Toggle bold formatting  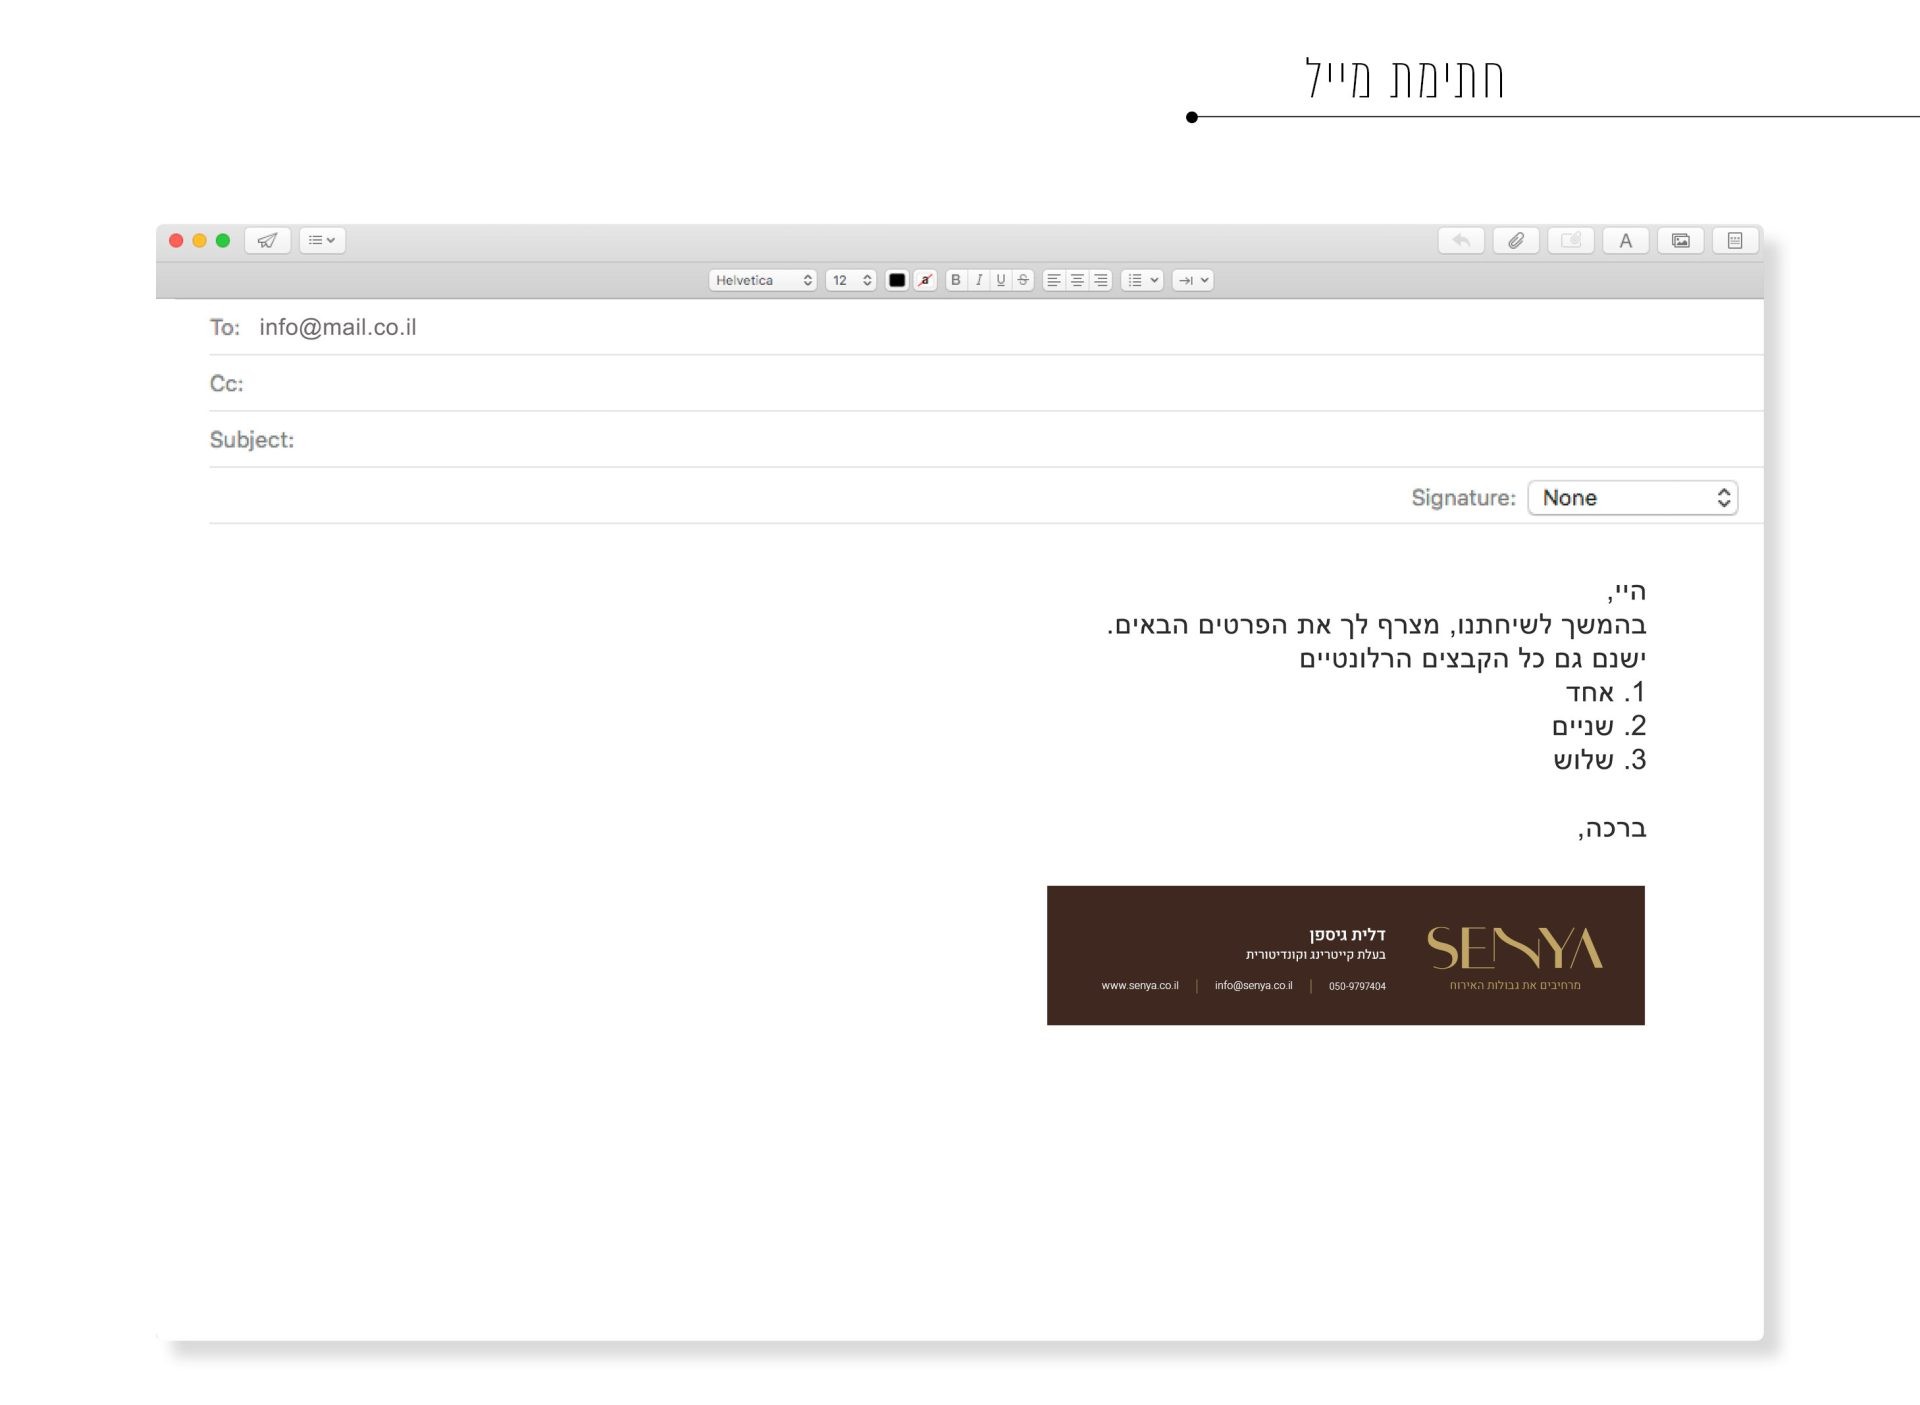pos(956,280)
